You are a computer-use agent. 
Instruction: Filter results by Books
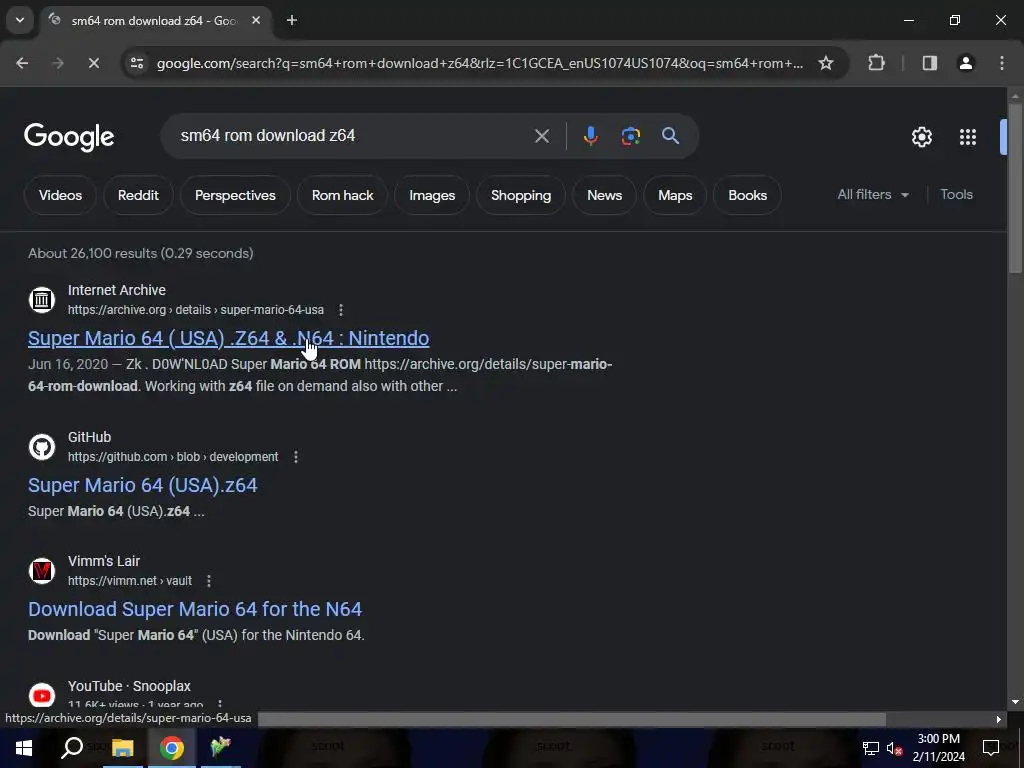747,195
